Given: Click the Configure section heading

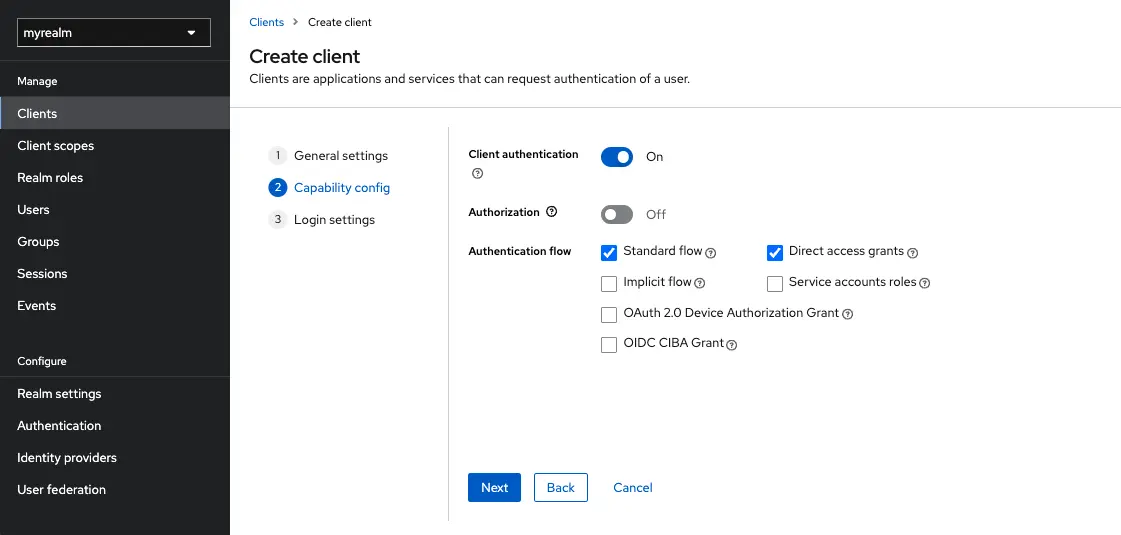Looking at the screenshot, I should pyautogui.click(x=41, y=361).
